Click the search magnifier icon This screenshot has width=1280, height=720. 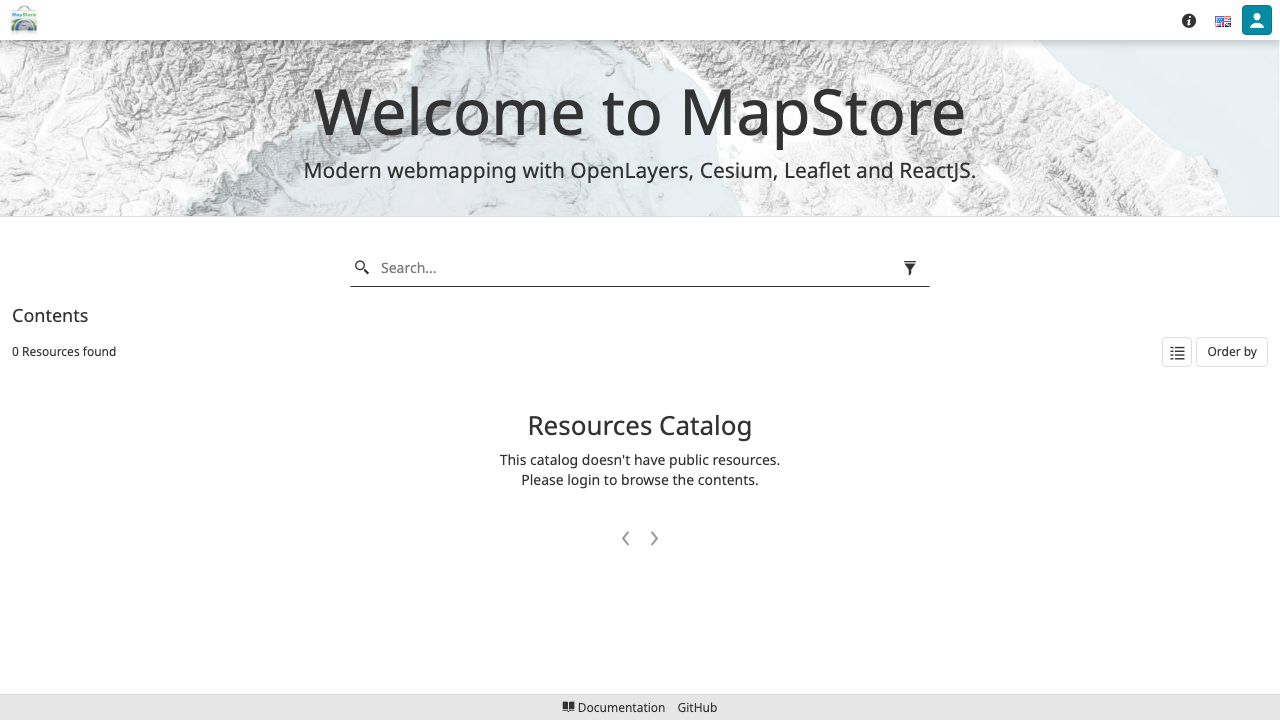point(362,267)
